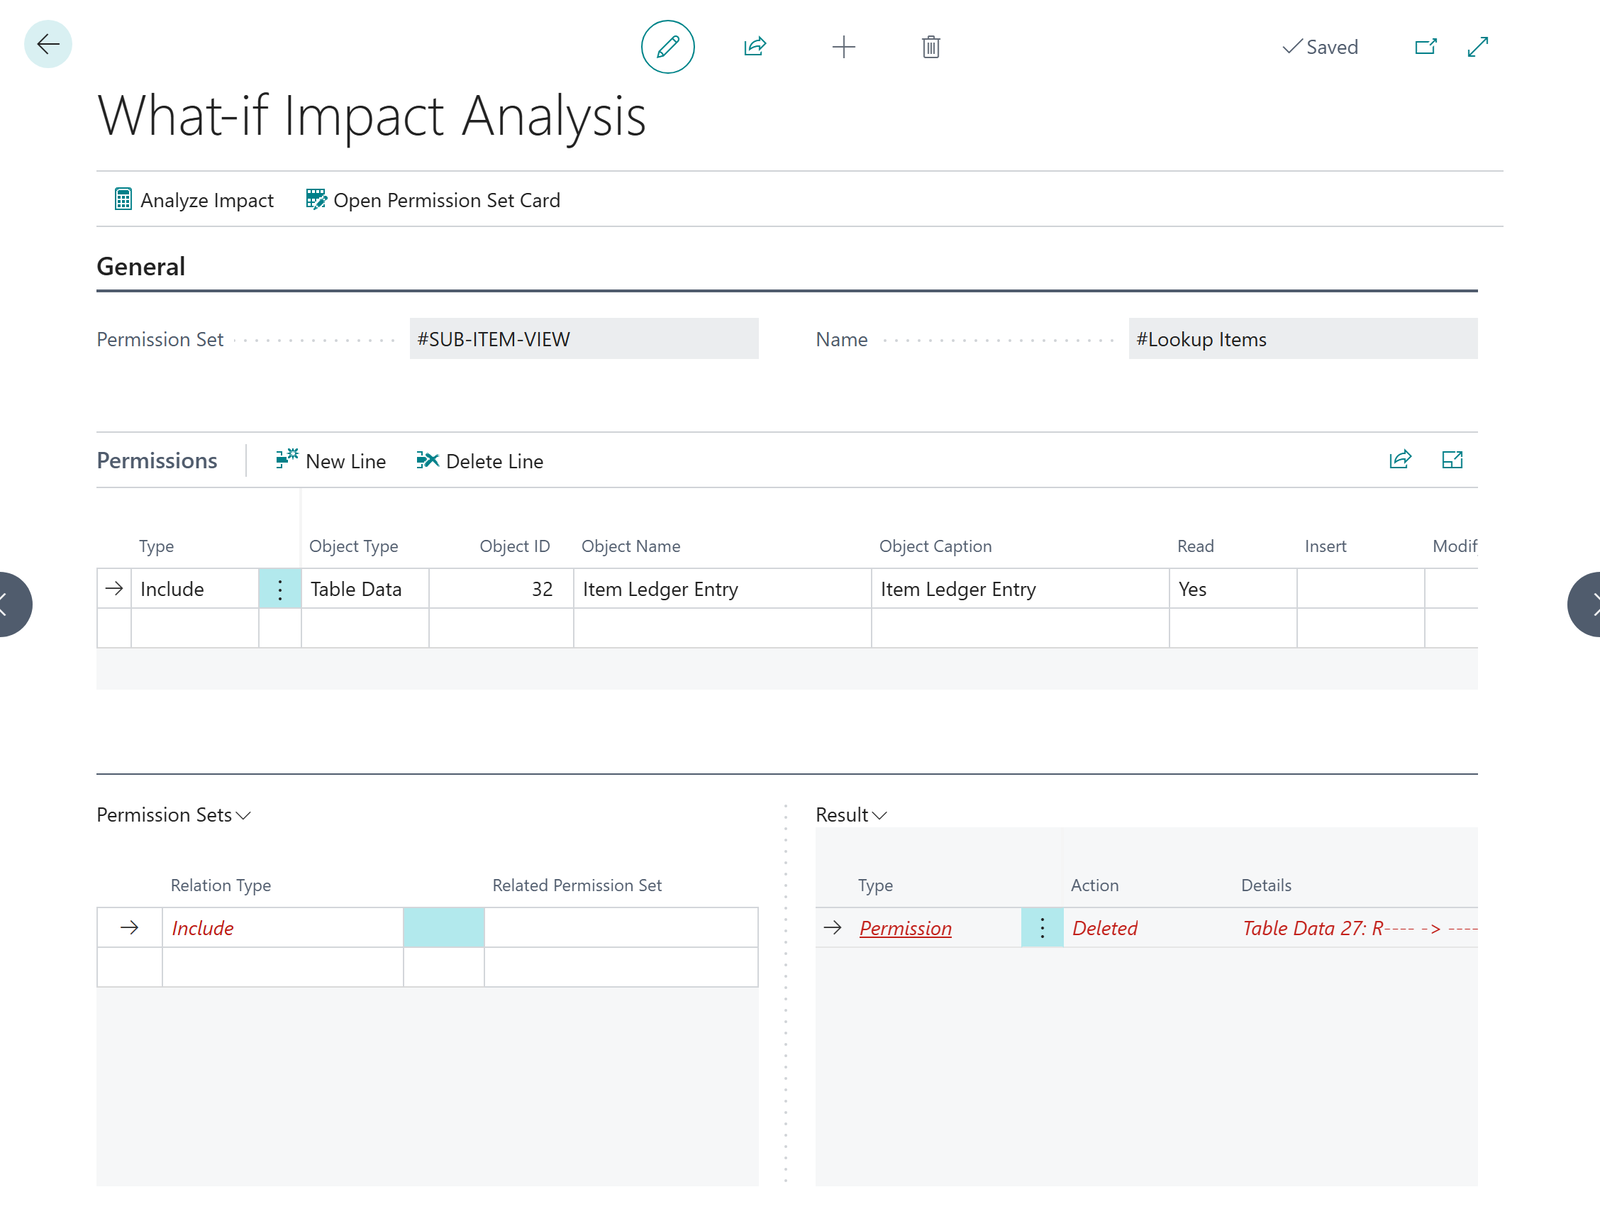Image resolution: width=1600 pixels, height=1209 pixels.
Task: Select Item Ledger Entry Object Name cell
Action: click(x=723, y=589)
